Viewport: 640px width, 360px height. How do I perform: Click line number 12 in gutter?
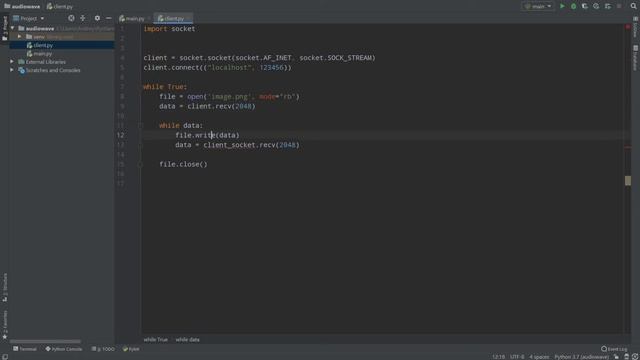coord(120,135)
